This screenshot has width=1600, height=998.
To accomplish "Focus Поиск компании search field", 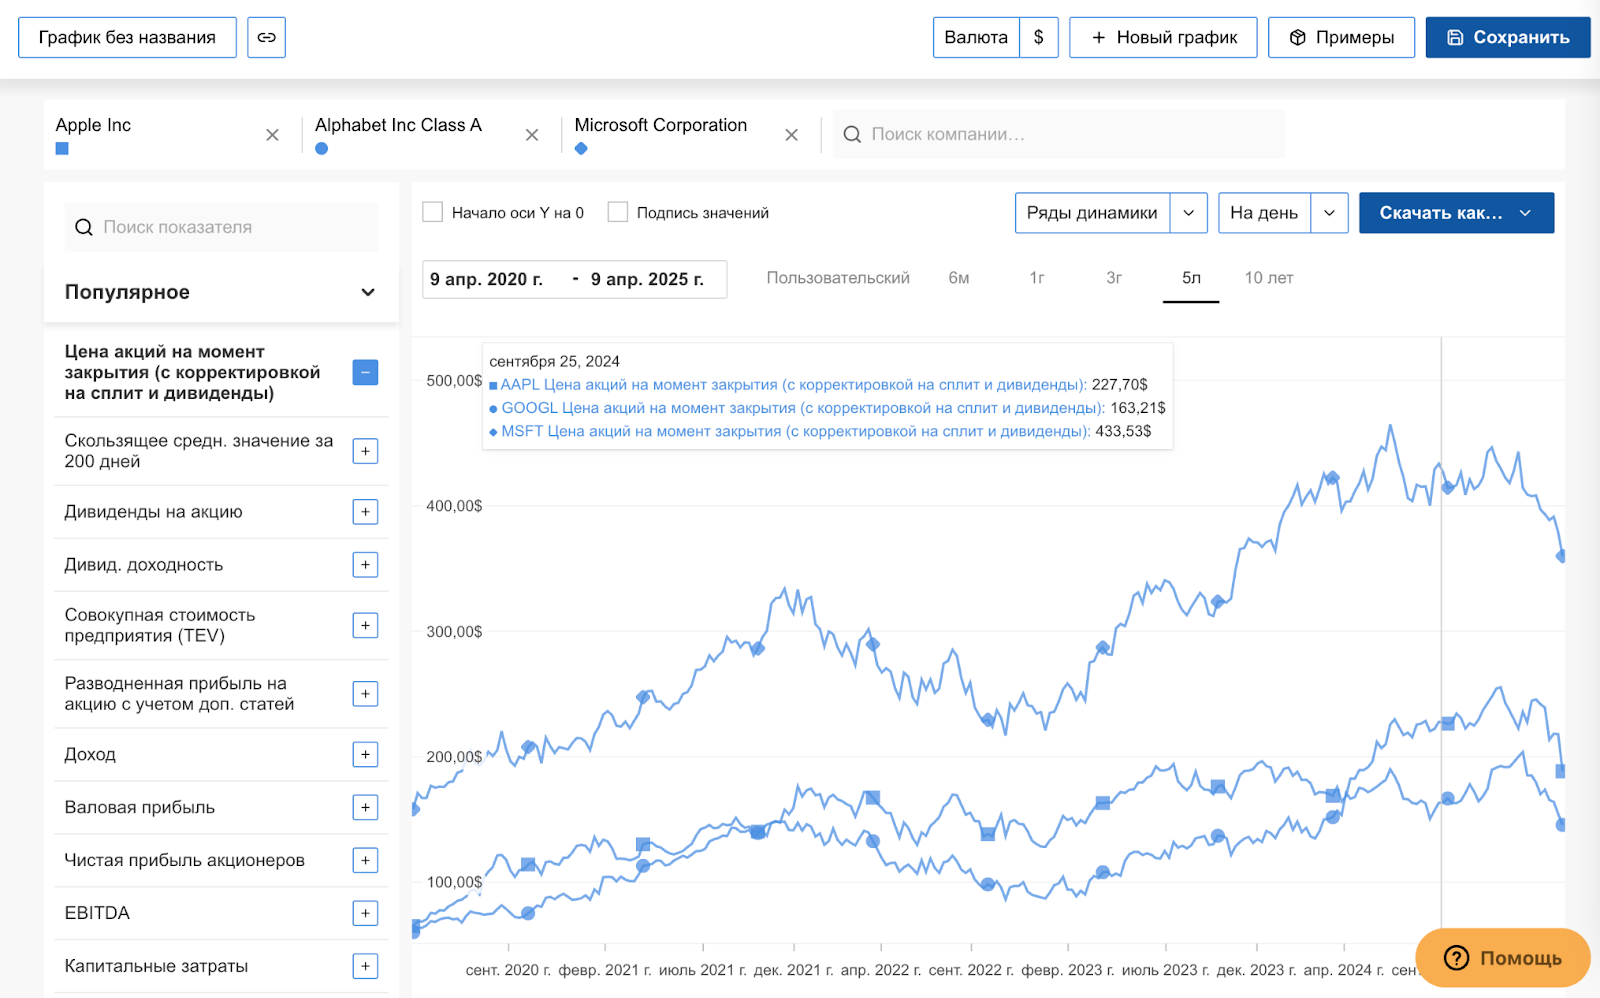I will click(x=1059, y=134).
